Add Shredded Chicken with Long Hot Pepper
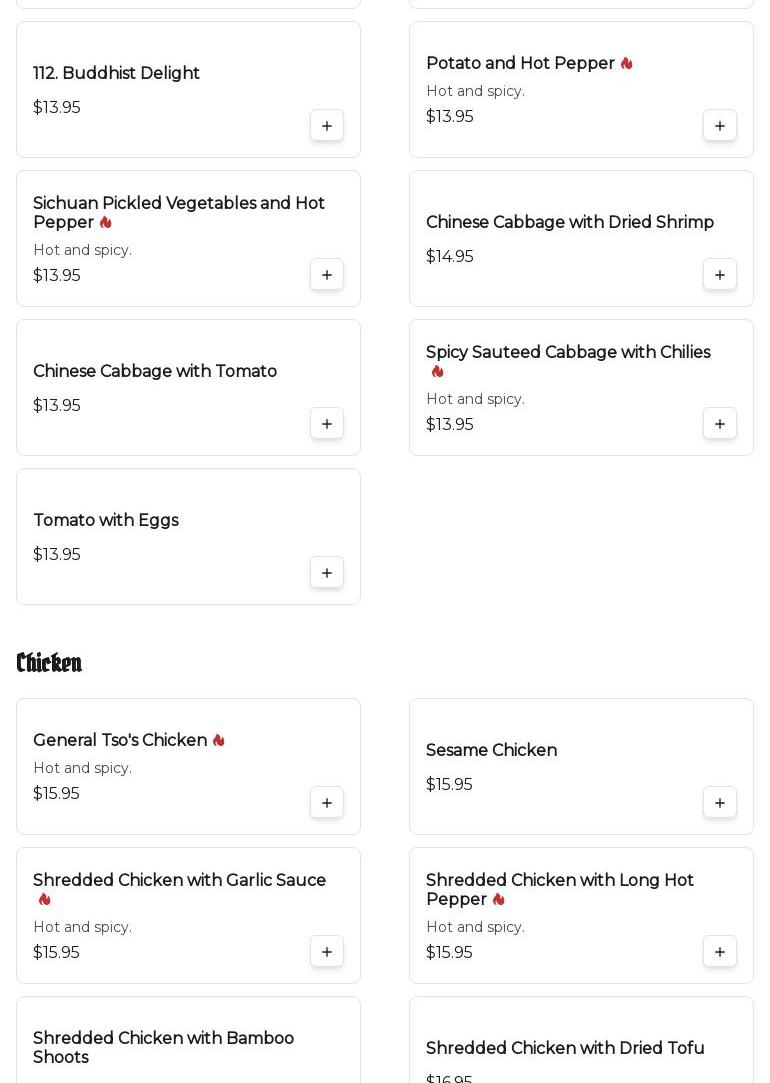Viewport: 770px width, 1083px height. 720,952
